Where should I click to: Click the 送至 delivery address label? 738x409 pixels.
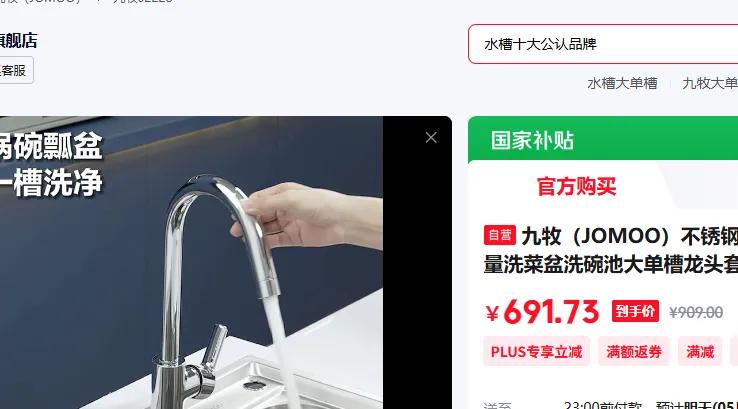(497, 406)
